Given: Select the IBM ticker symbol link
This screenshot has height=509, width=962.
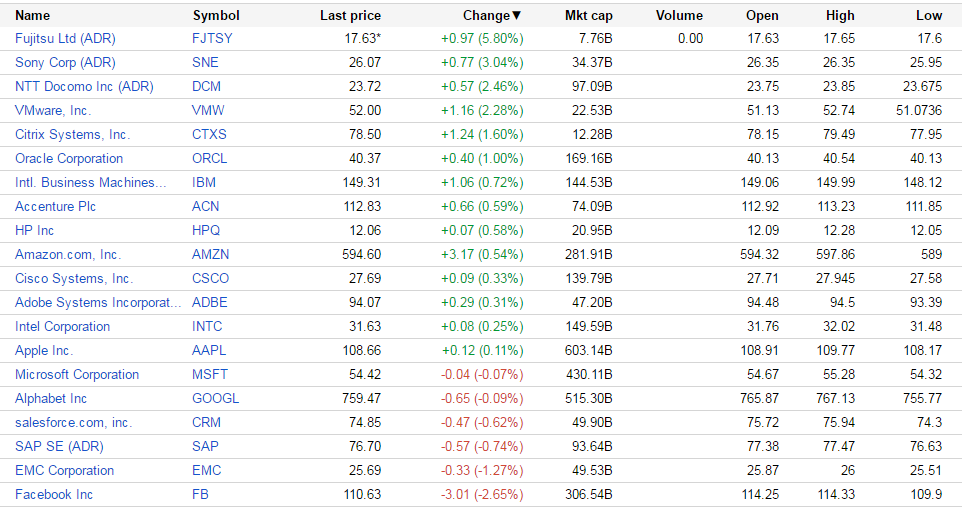Looking at the screenshot, I should point(204,182).
